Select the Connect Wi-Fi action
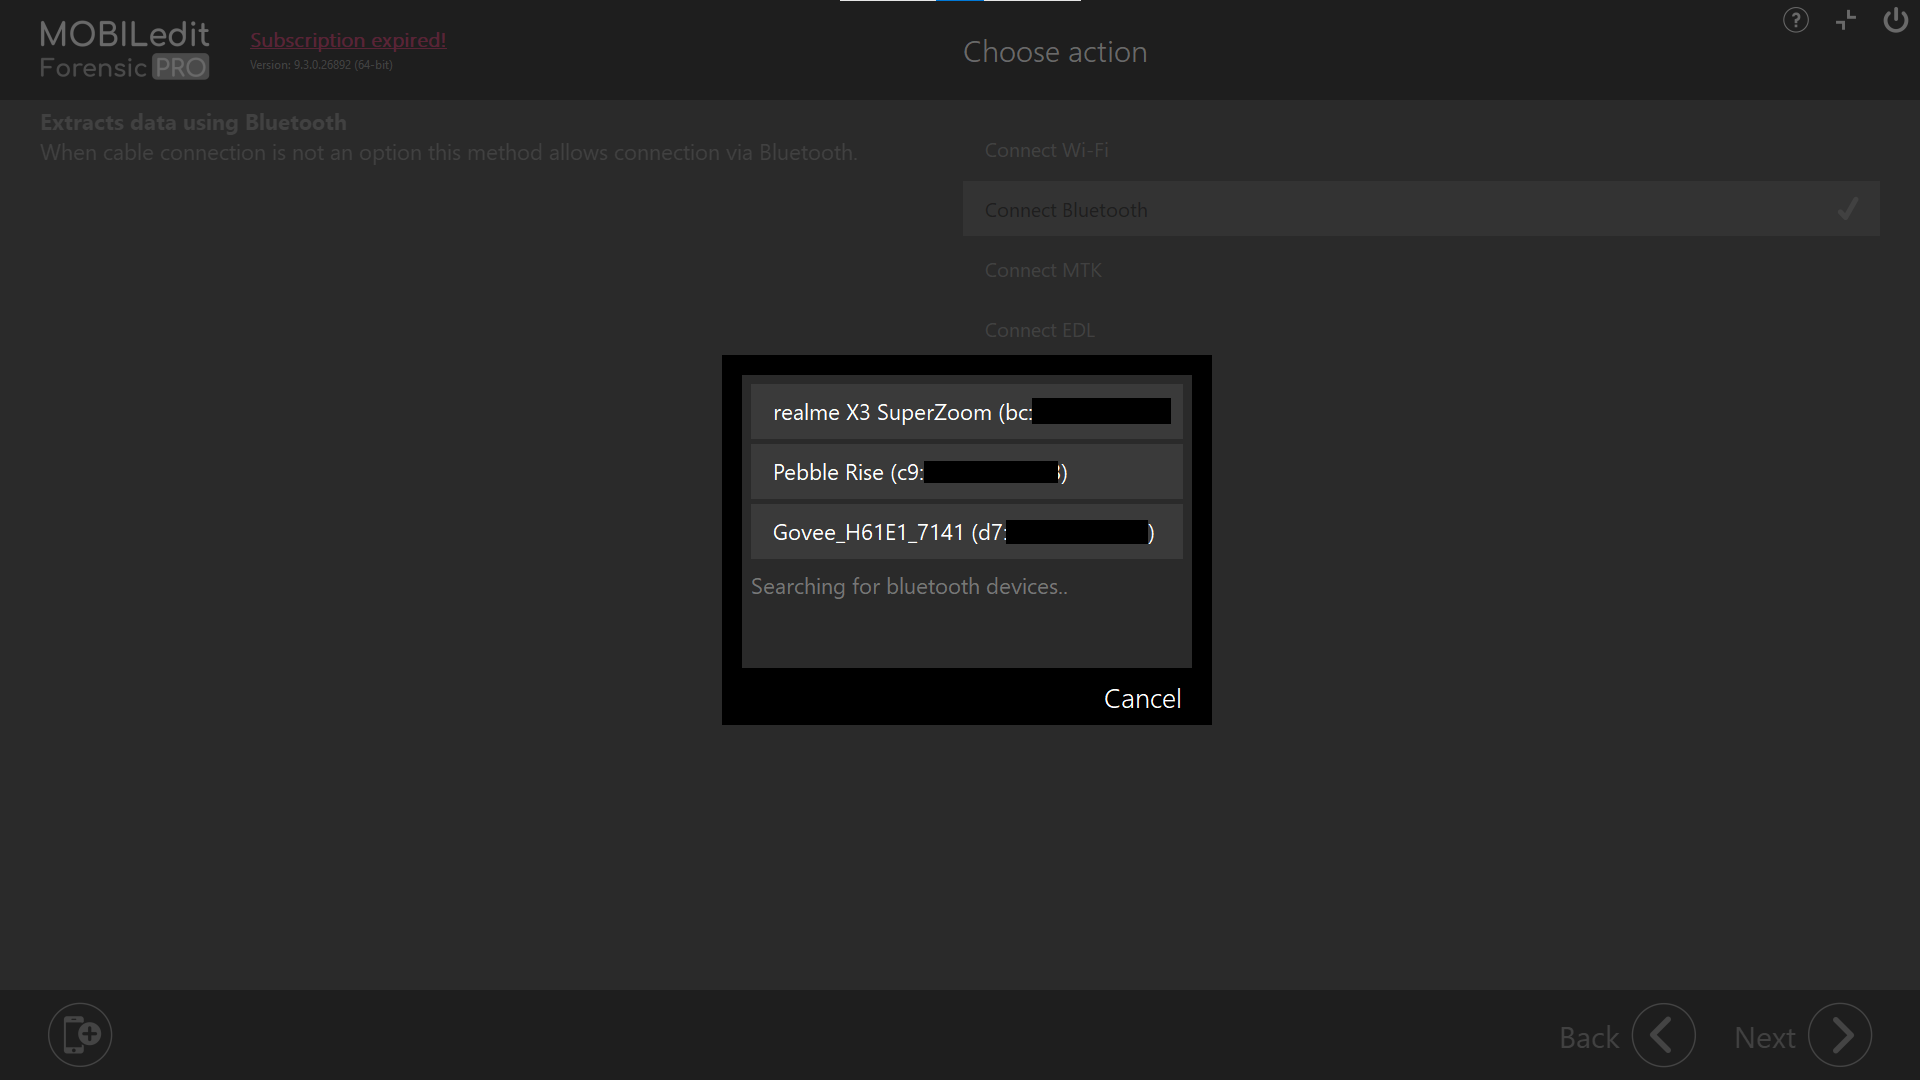 tap(1046, 150)
